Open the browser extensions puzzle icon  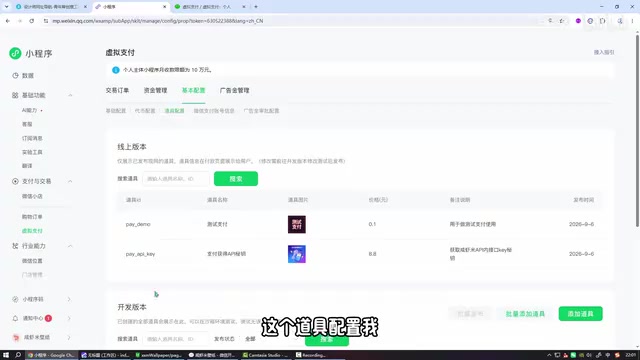(x=602, y=21)
